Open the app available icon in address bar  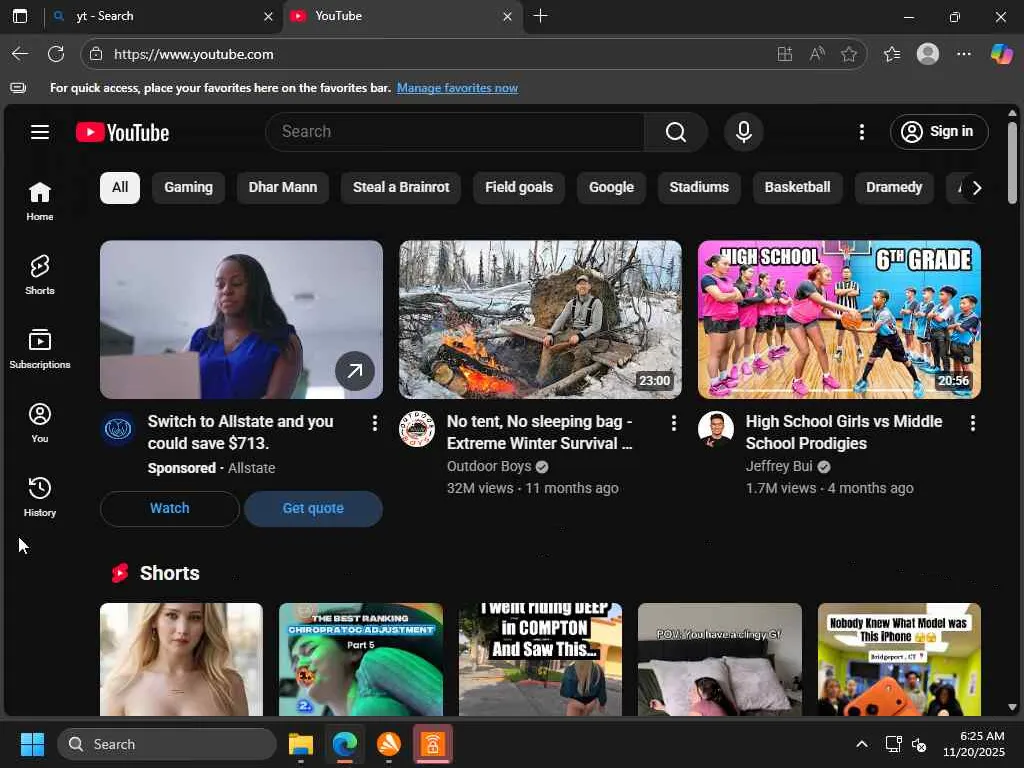pos(784,54)
